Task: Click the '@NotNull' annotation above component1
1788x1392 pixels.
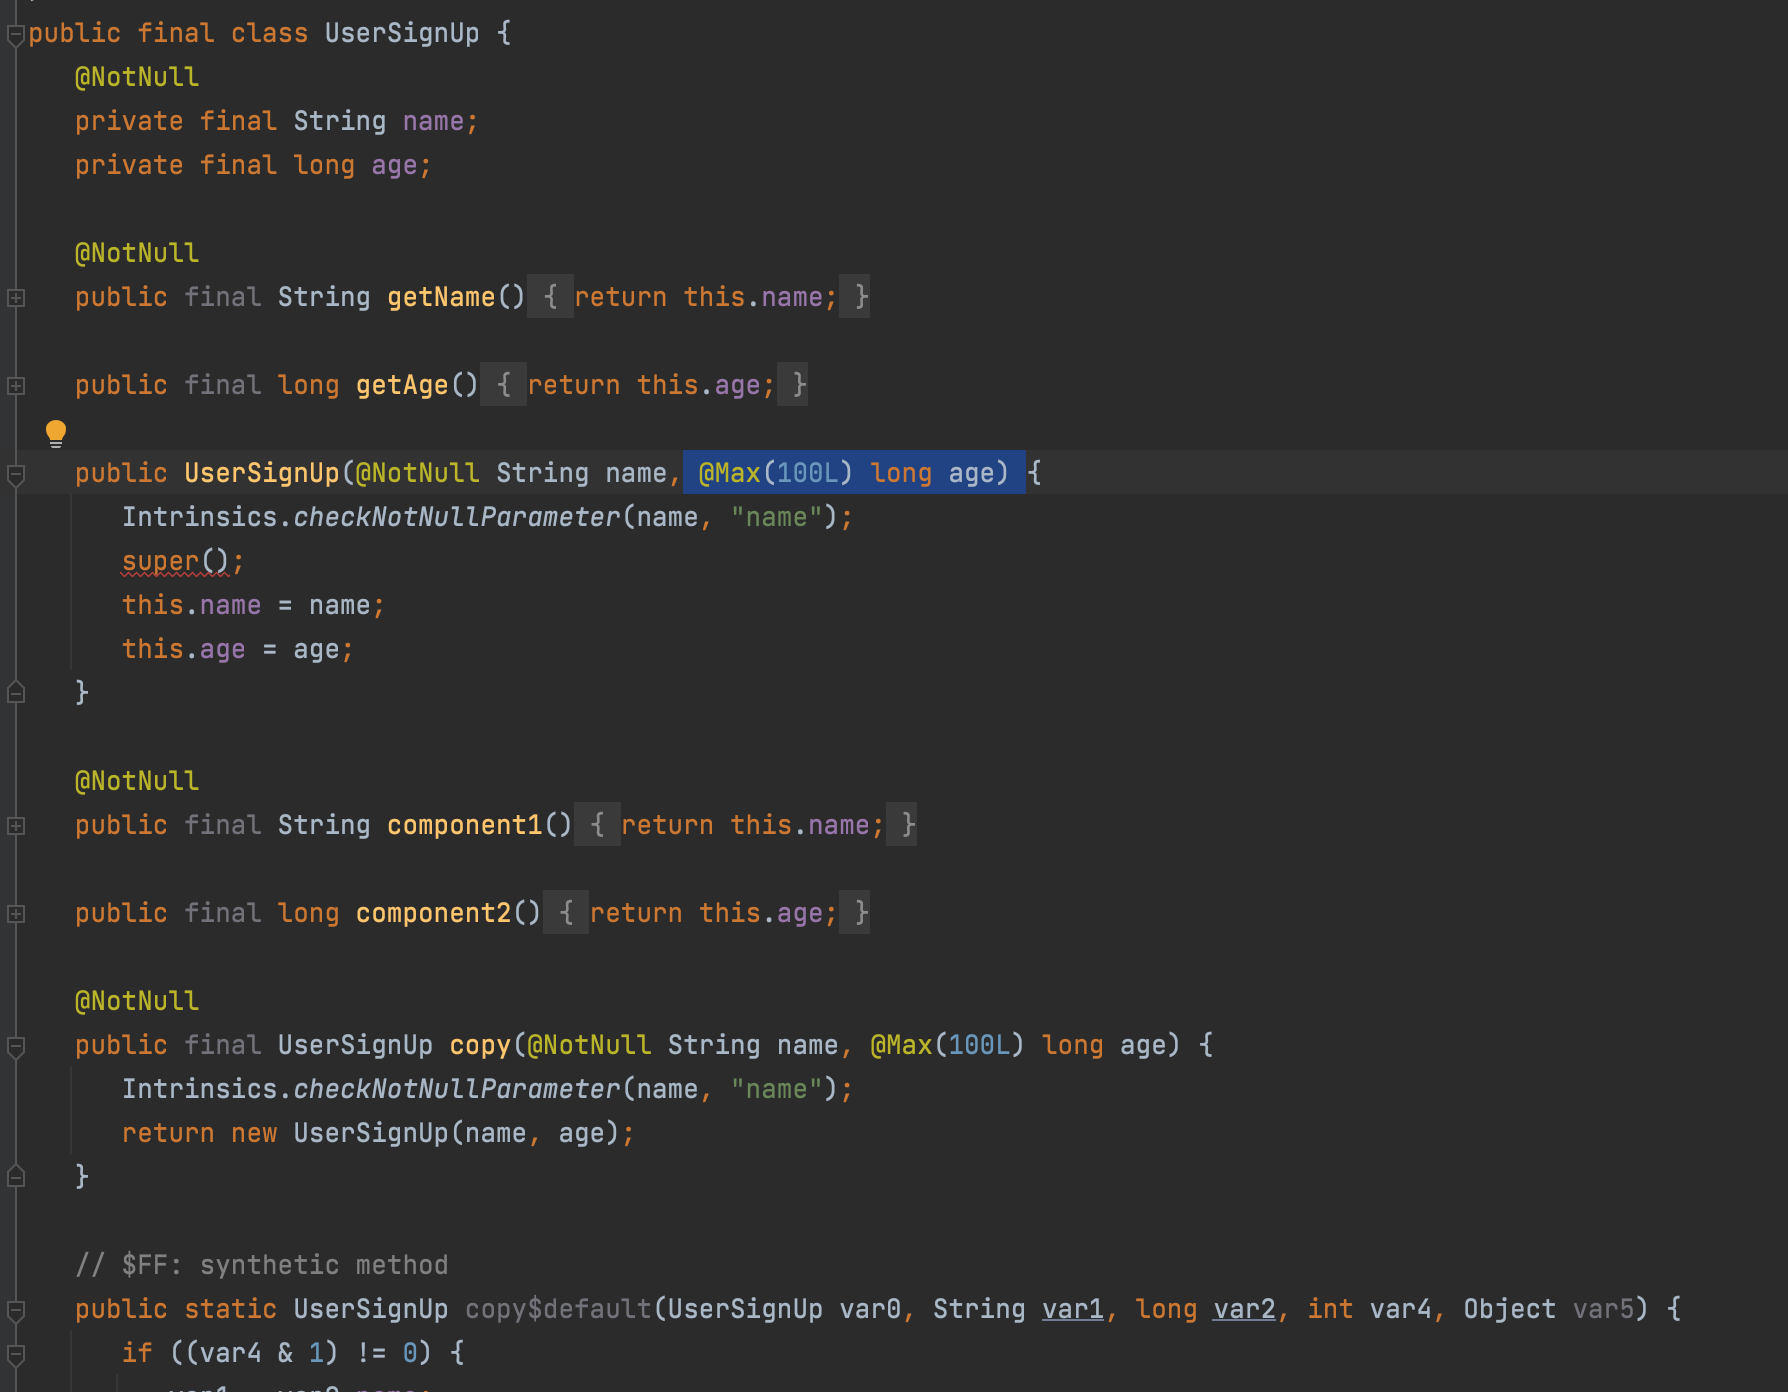Action: tap(137, 781)
